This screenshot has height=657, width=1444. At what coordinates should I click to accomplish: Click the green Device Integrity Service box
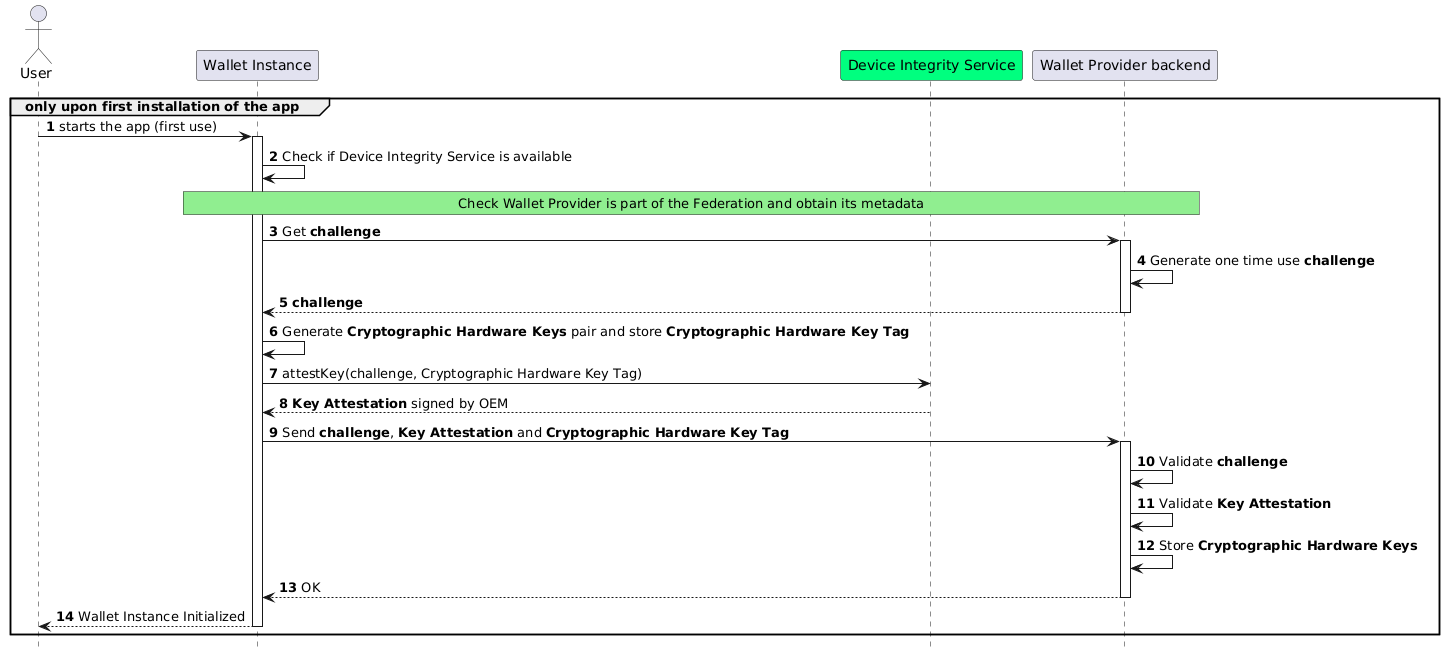pos(931,66)
